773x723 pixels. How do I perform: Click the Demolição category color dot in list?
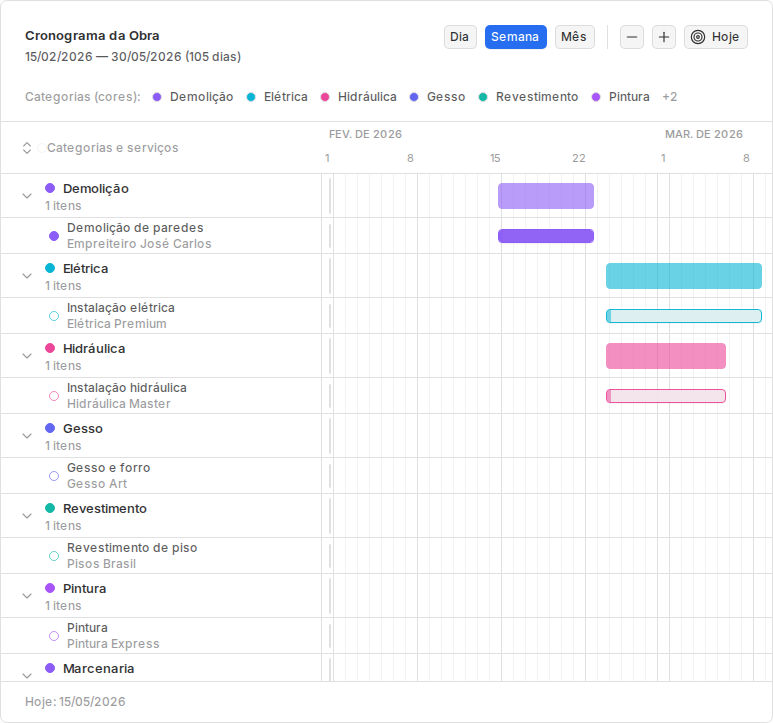coord(50,188)
